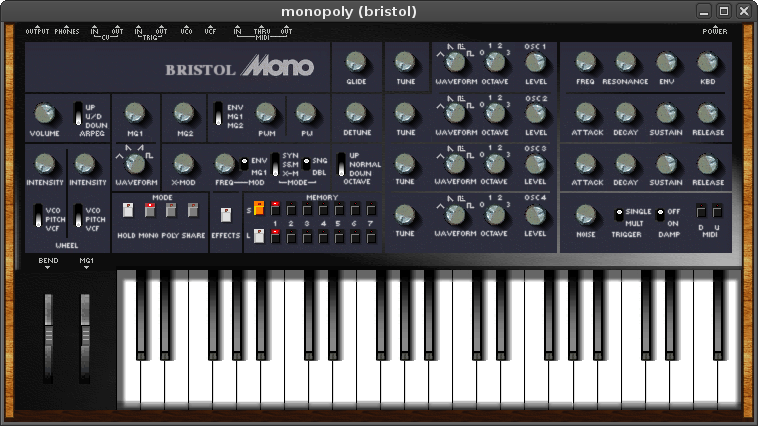Click the MG2 frequency knob
The height and width of the screenshot is (426, 758).
(184, 113)
